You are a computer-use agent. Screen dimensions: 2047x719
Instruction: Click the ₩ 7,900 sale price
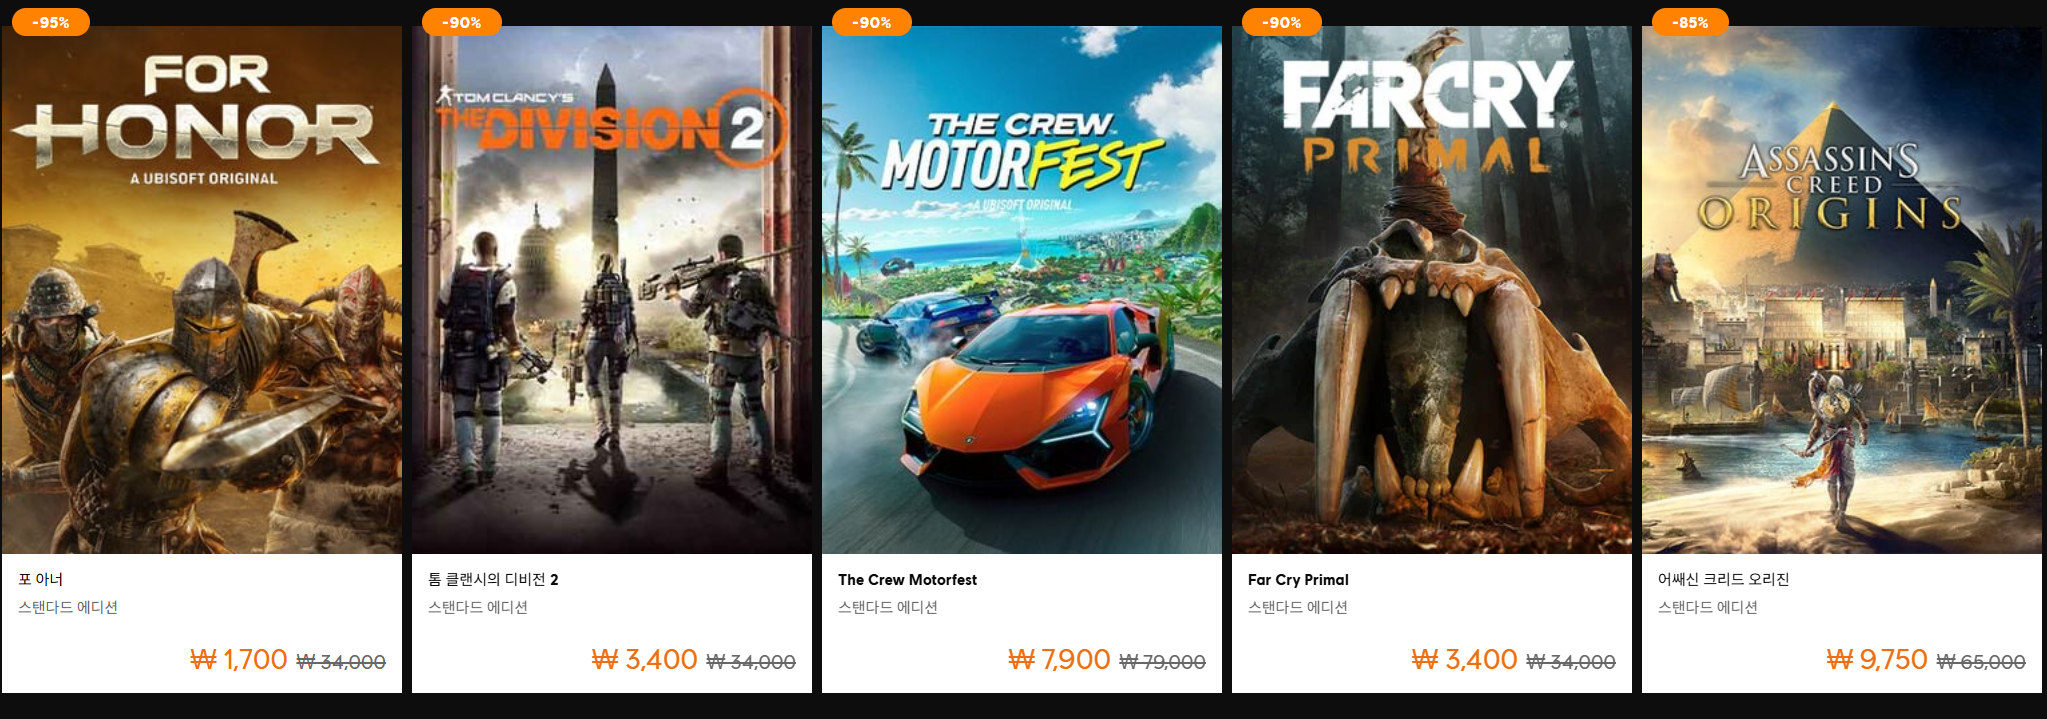coord(1059,660)
